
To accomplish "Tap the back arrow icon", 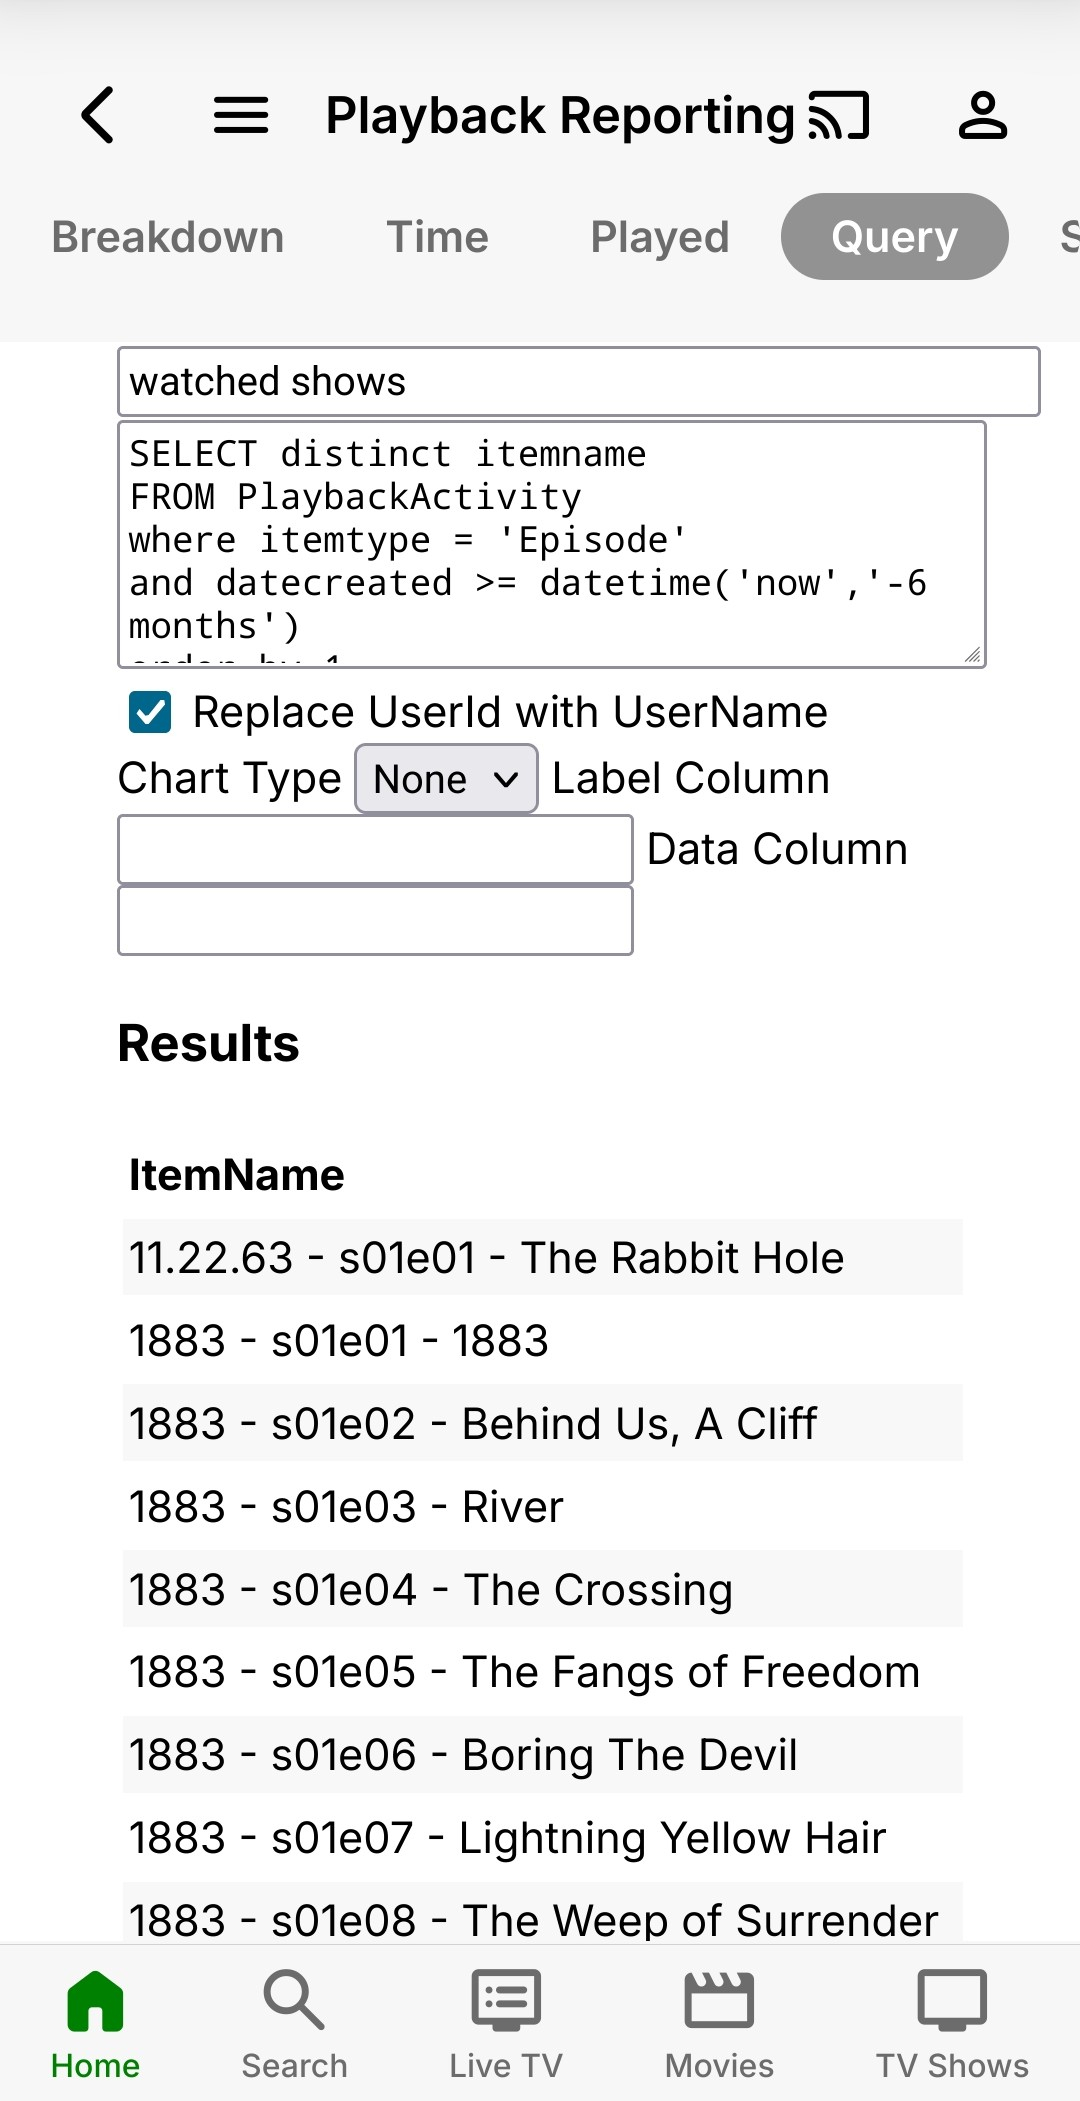I will point(98,115).
